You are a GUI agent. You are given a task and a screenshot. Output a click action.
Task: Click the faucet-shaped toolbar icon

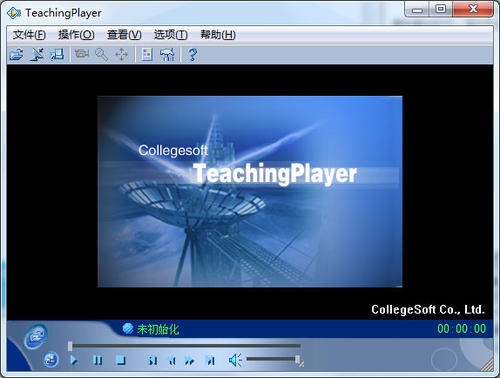click(167, 54)
